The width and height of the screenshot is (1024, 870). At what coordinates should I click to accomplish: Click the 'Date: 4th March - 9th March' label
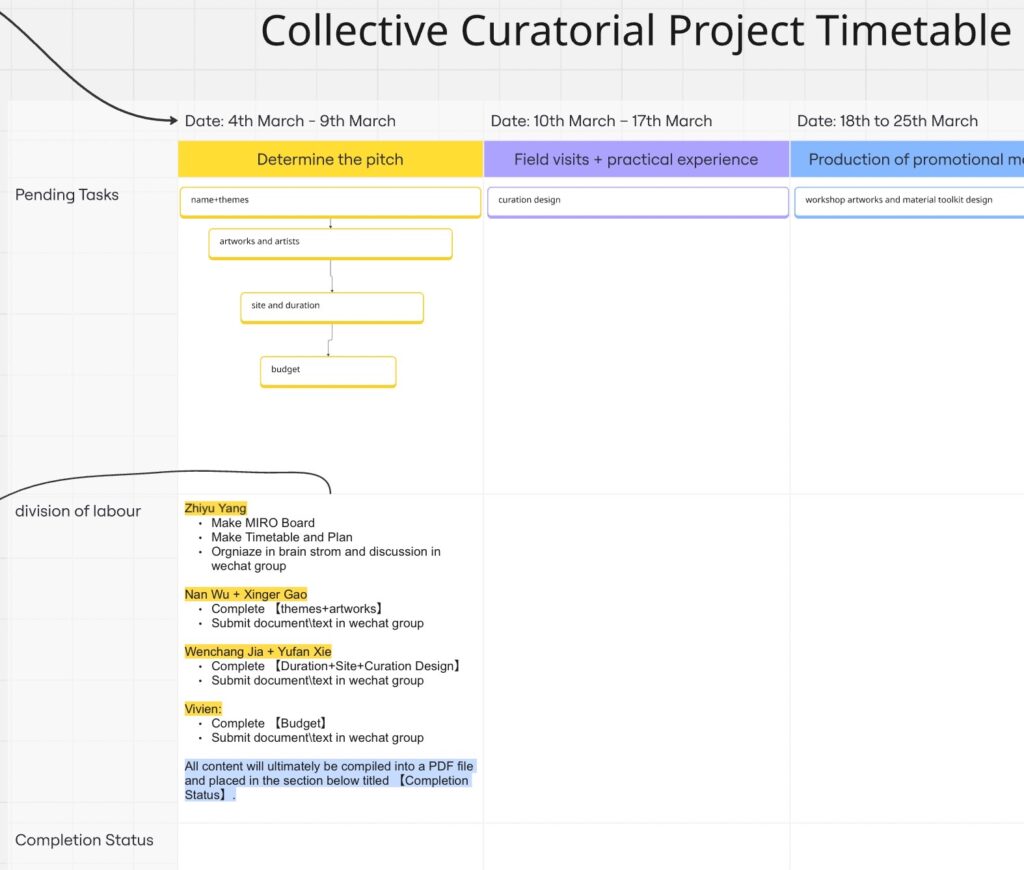pyautogui.click(x=290, y=121)
